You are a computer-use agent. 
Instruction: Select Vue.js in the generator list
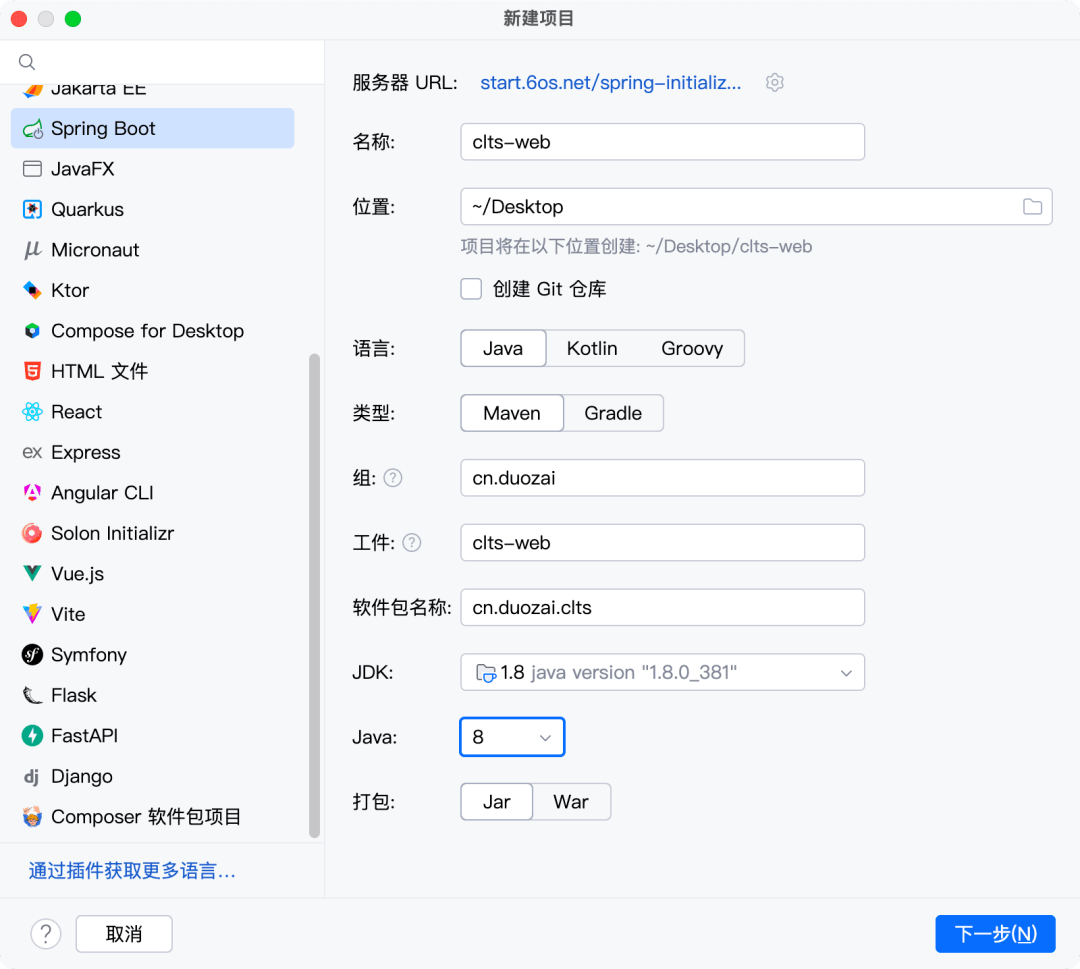tap(152, 574)
